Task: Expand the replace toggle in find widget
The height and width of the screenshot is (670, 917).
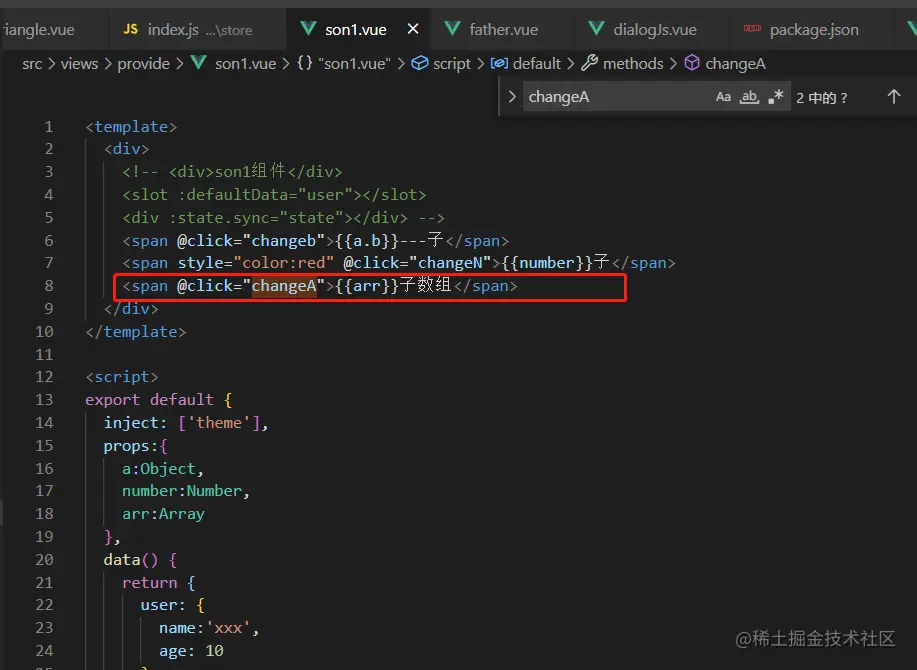Action: point(512,96)
